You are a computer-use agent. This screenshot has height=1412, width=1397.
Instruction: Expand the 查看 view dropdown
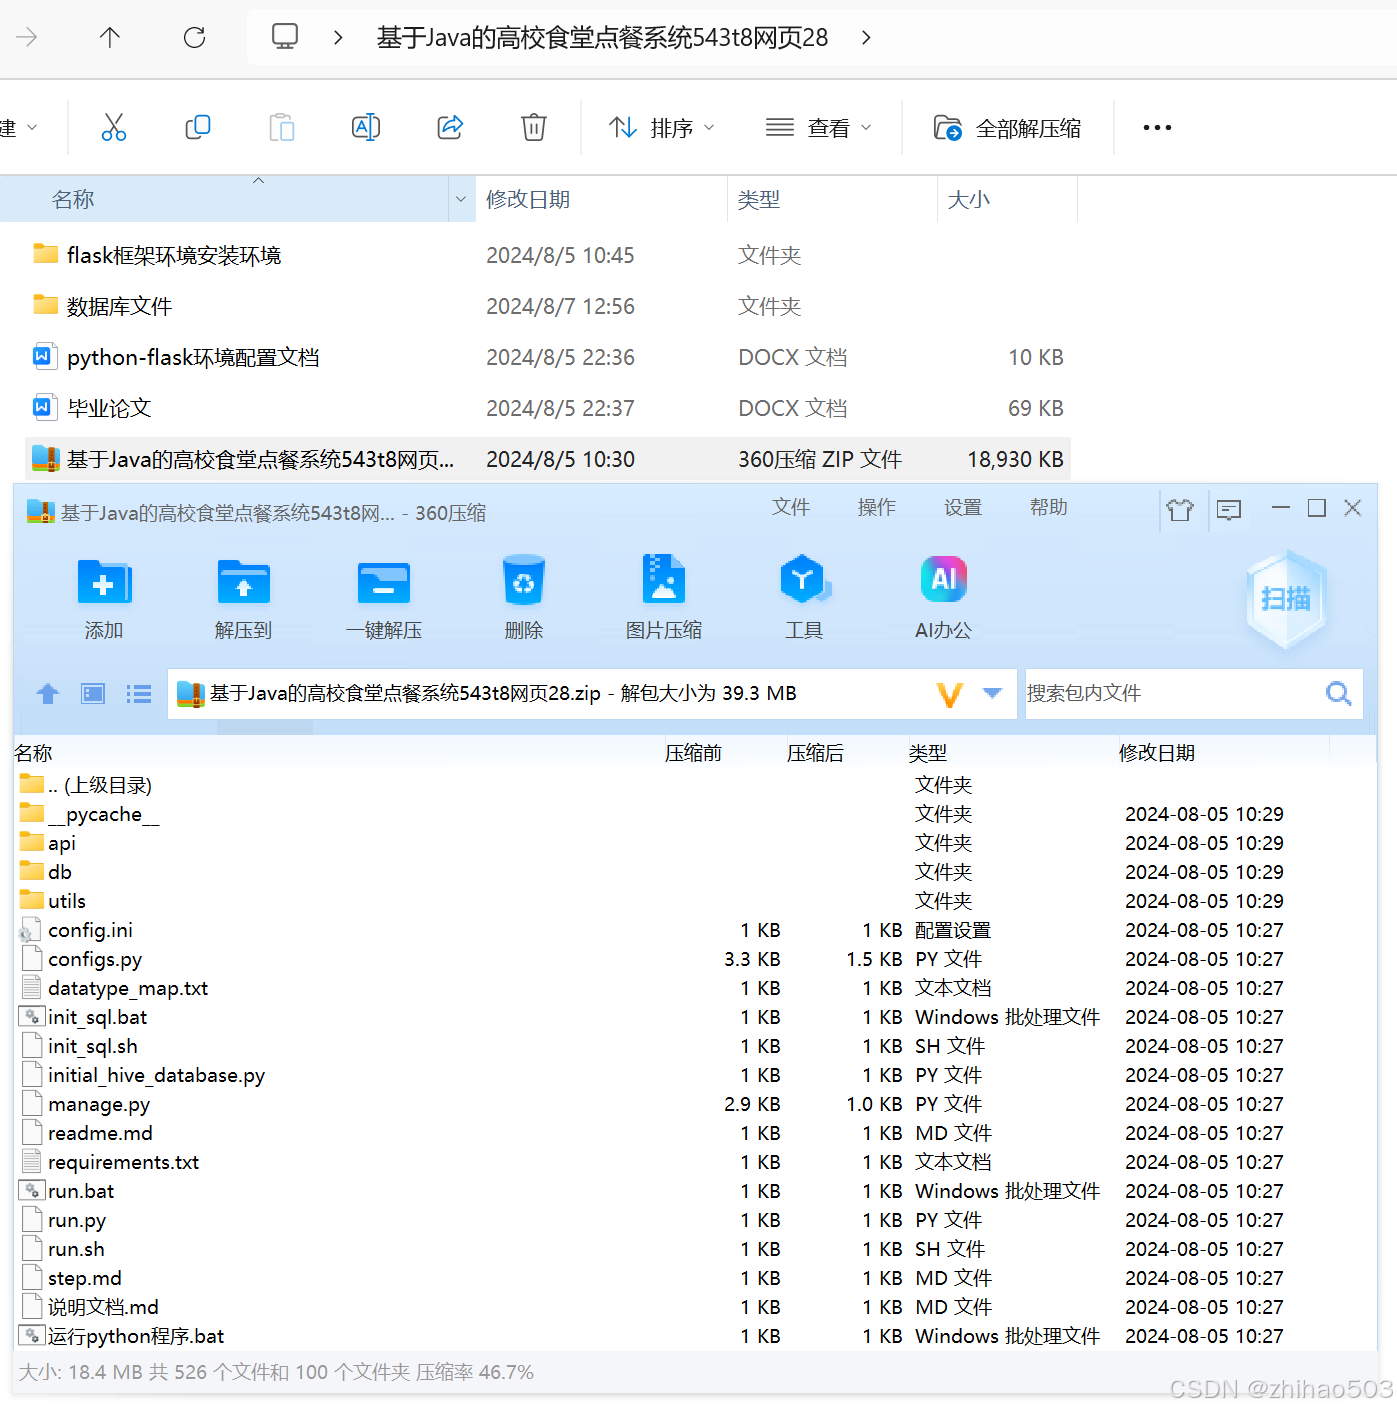point(818,127)
